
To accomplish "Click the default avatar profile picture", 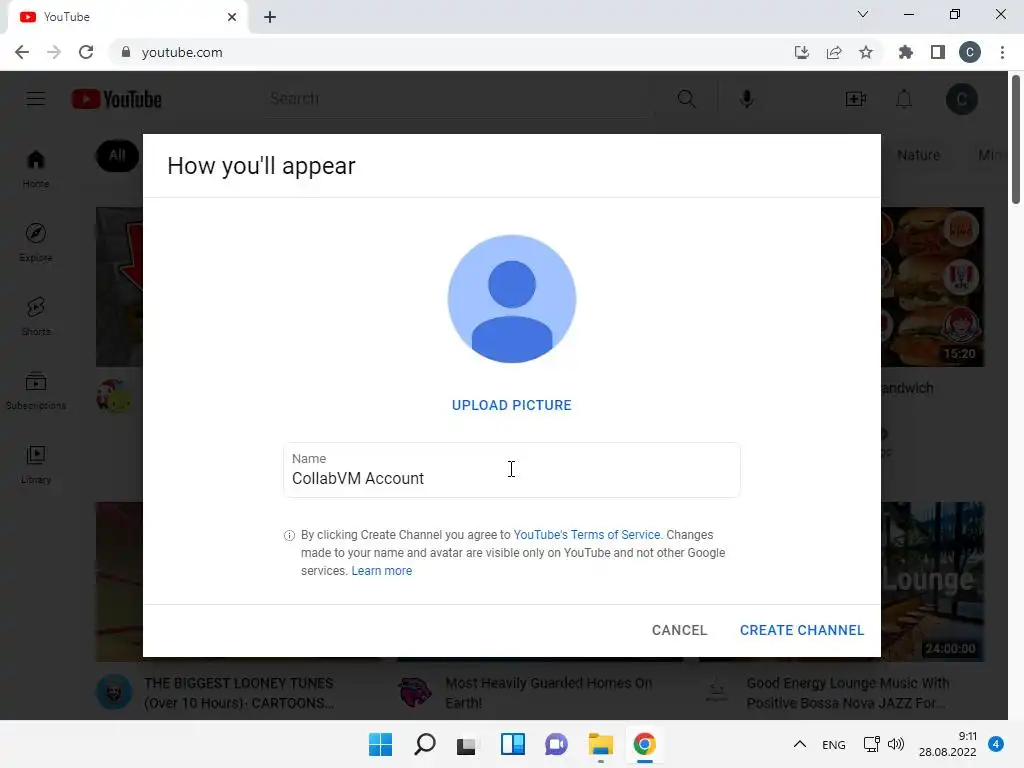I will click(x=511, y=299).
